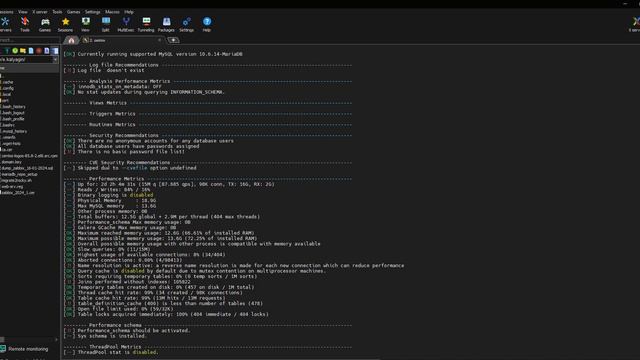The width and height of the screenshot is (640, 360).
Task: Open the Games menu
Action: click(73, 12)
